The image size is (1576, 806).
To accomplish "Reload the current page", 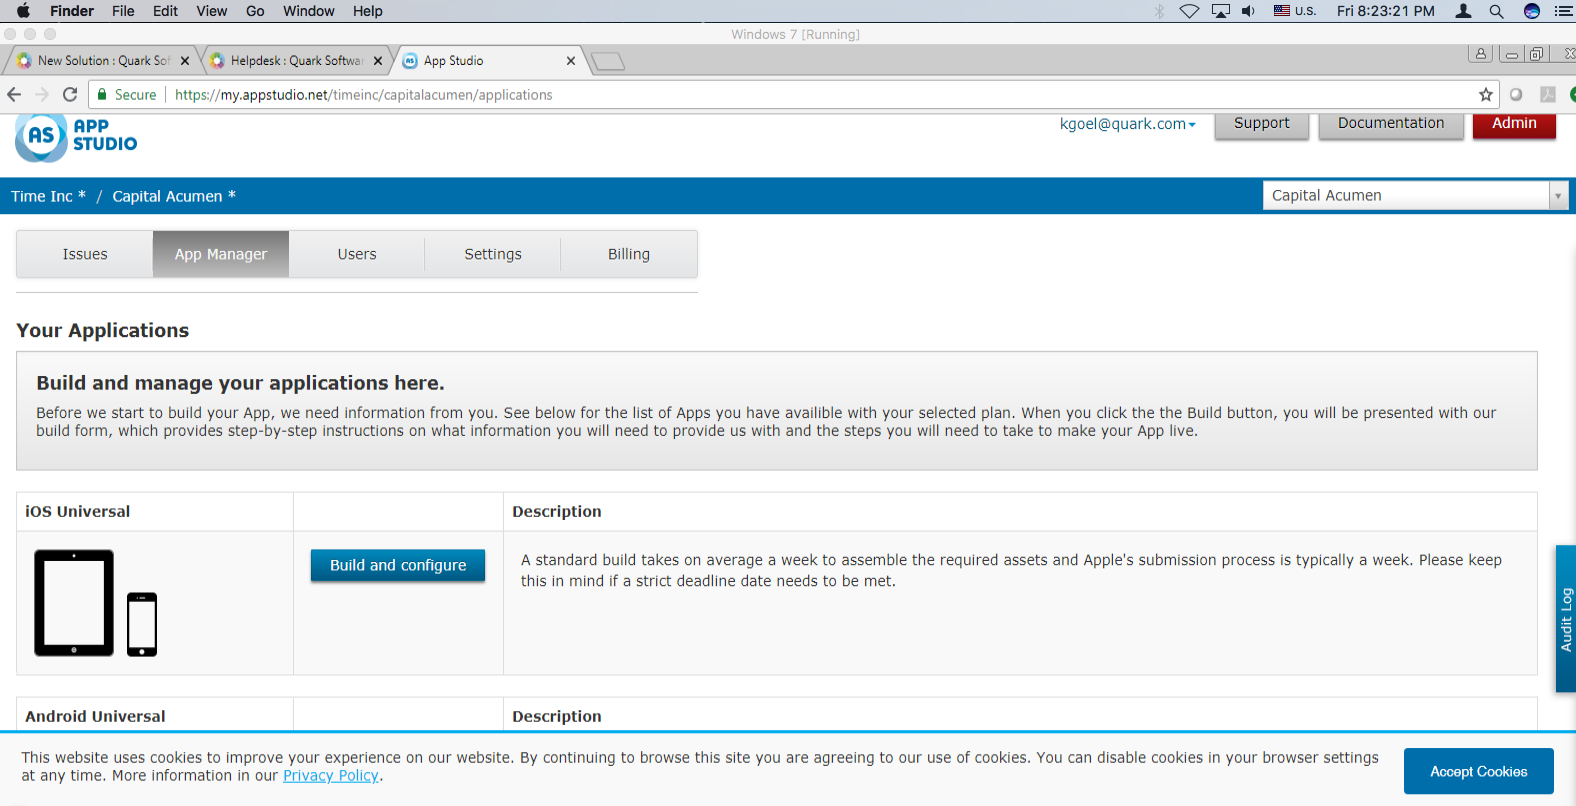I will (x=70, y=95).
